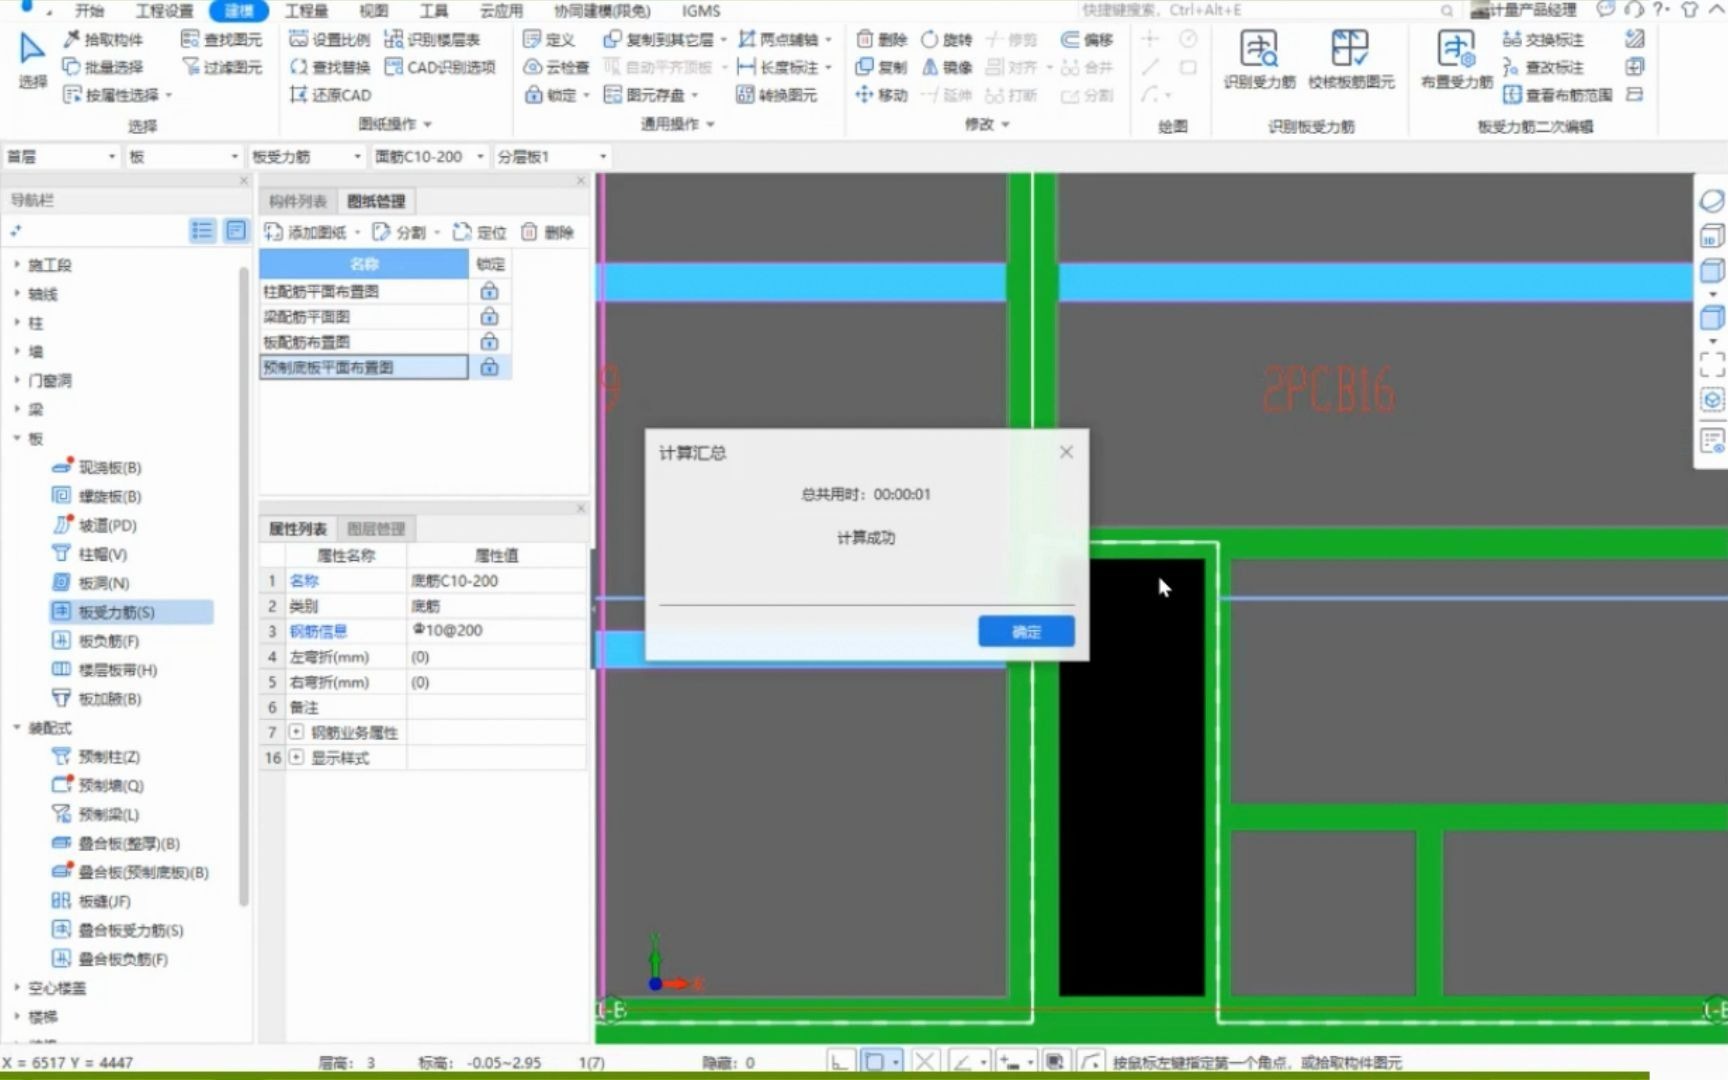The image size is (1728, 1080).
Task: Toggle the lock on 板配筋布置图
Action: pos(489,340)
